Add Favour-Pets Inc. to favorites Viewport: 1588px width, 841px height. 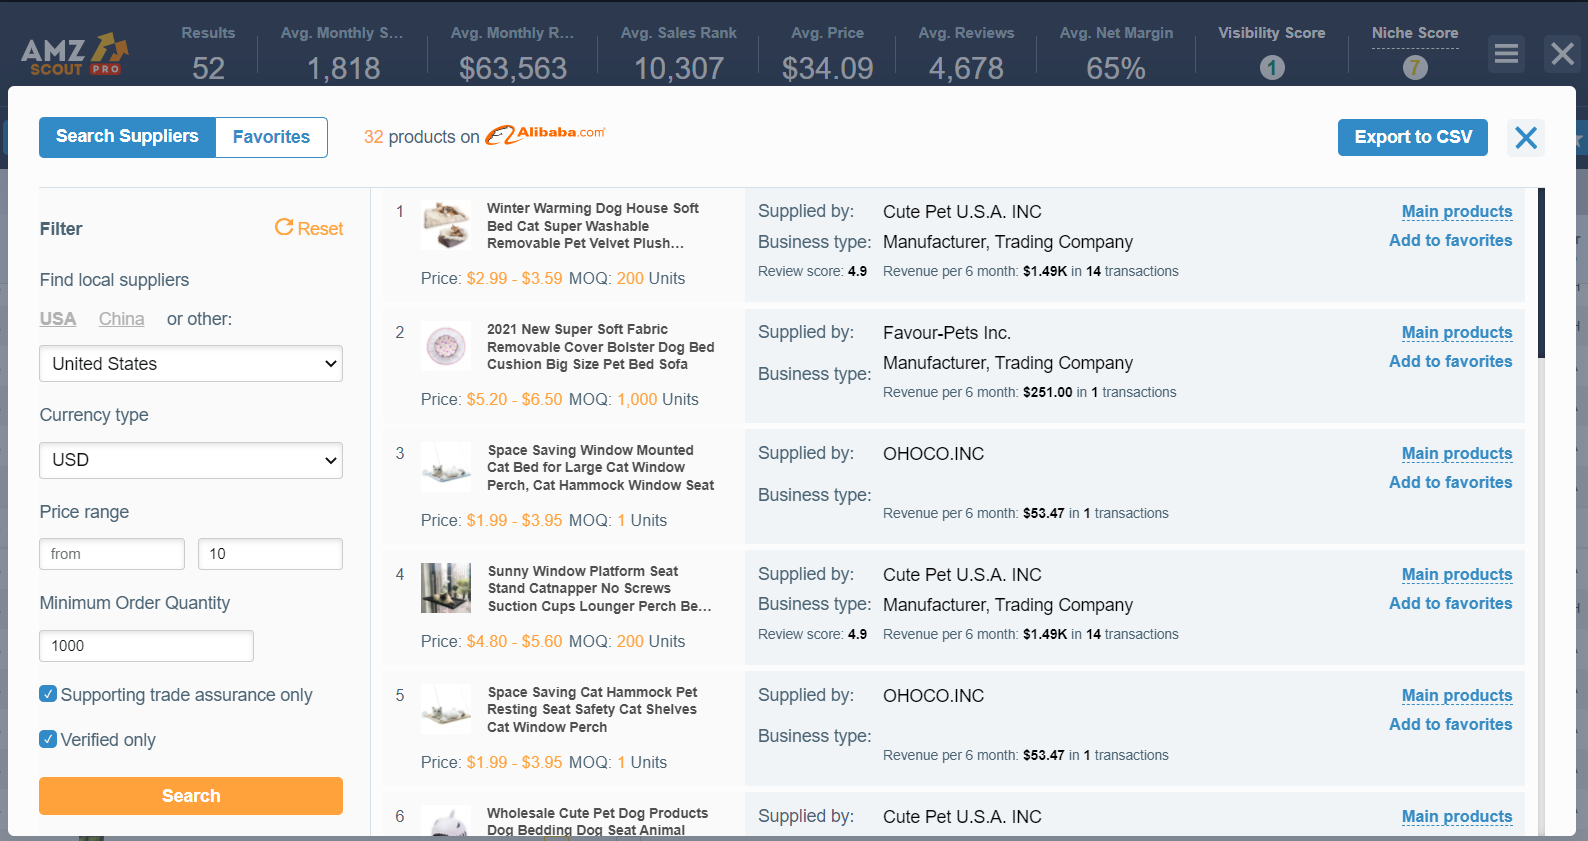[1450, 361]
